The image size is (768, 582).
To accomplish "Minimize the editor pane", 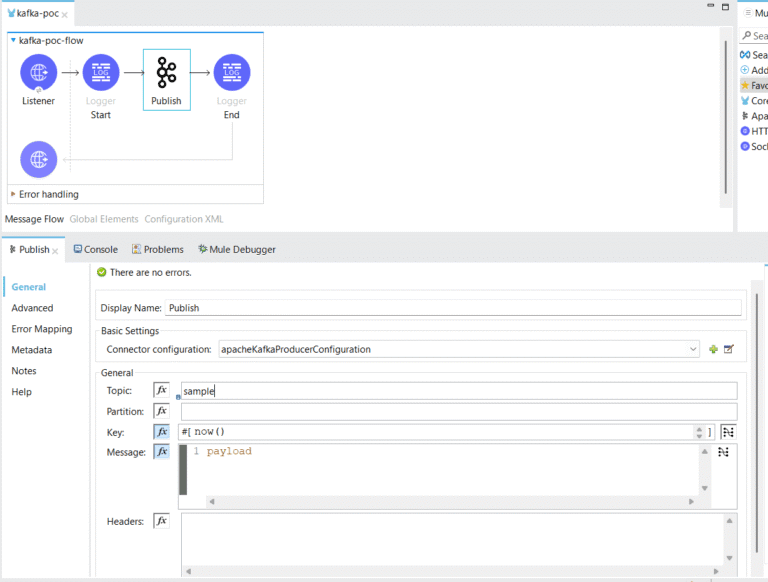I will pos(711,6).
